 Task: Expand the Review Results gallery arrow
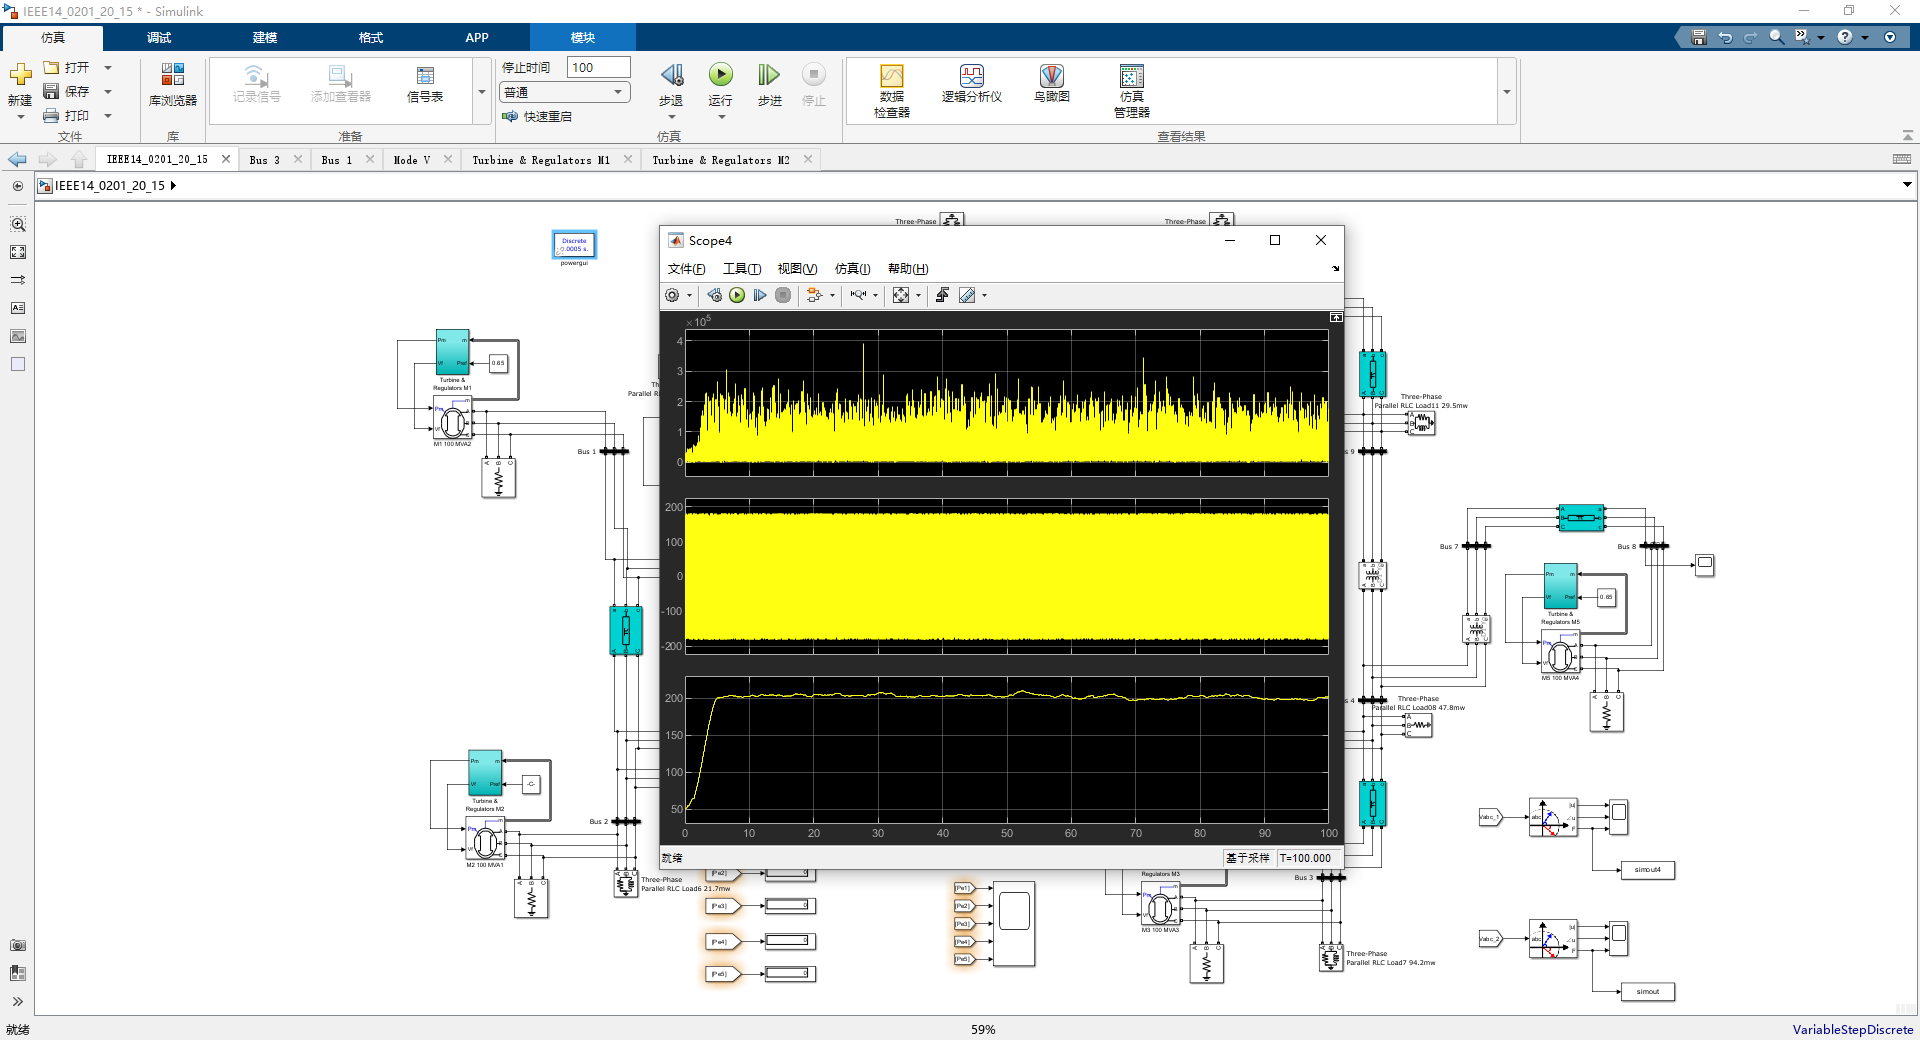pos(1506,92)
